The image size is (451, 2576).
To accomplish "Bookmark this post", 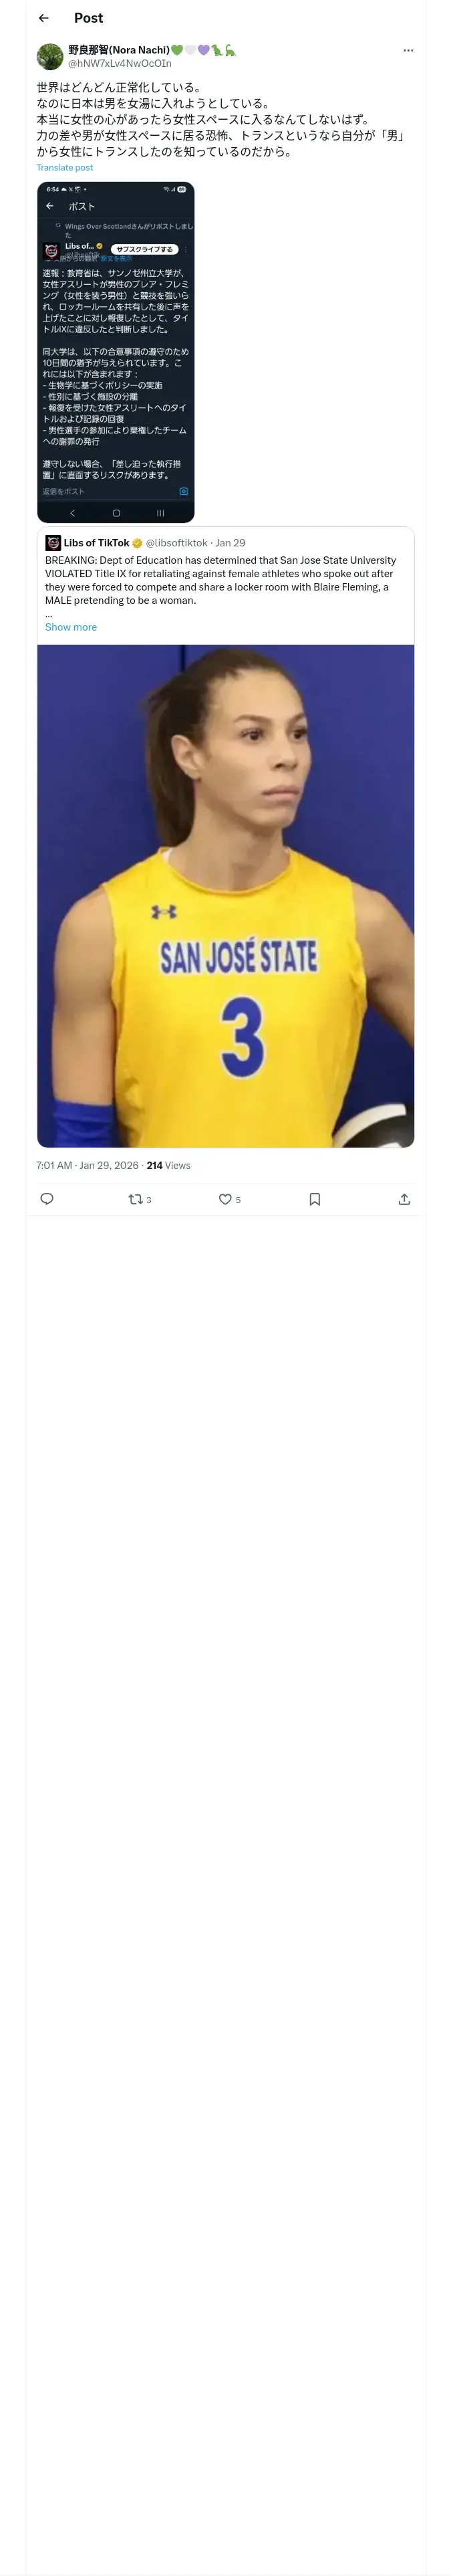I will click(314, 1199).
